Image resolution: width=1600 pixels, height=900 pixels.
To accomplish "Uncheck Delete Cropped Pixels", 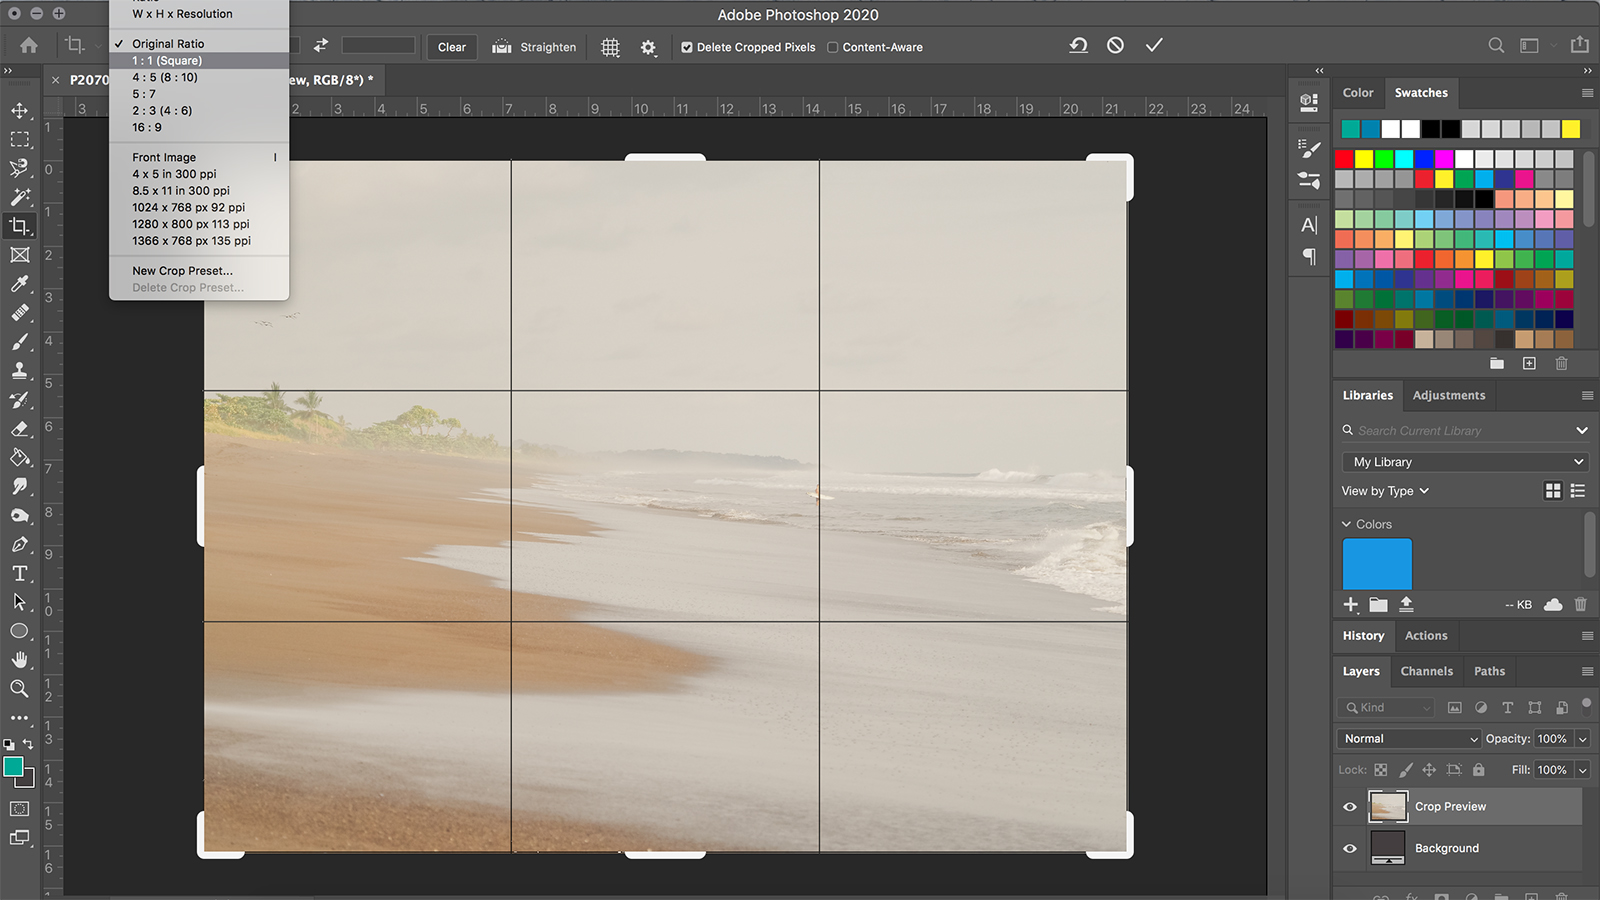I will 687,47.
